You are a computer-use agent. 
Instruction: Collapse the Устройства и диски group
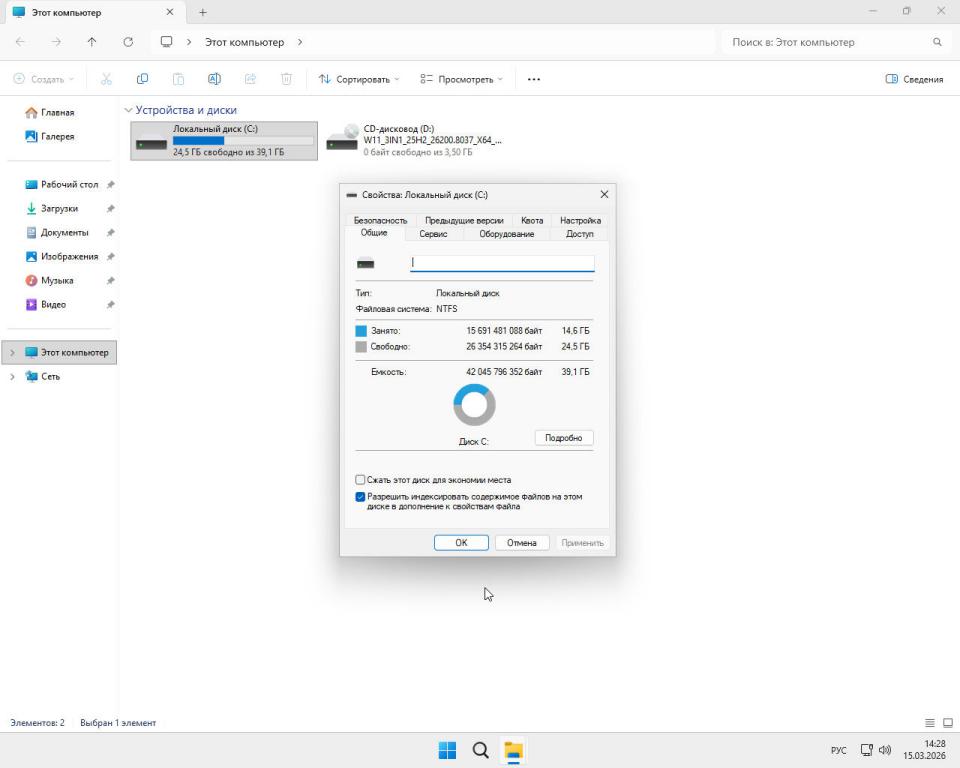128,110
